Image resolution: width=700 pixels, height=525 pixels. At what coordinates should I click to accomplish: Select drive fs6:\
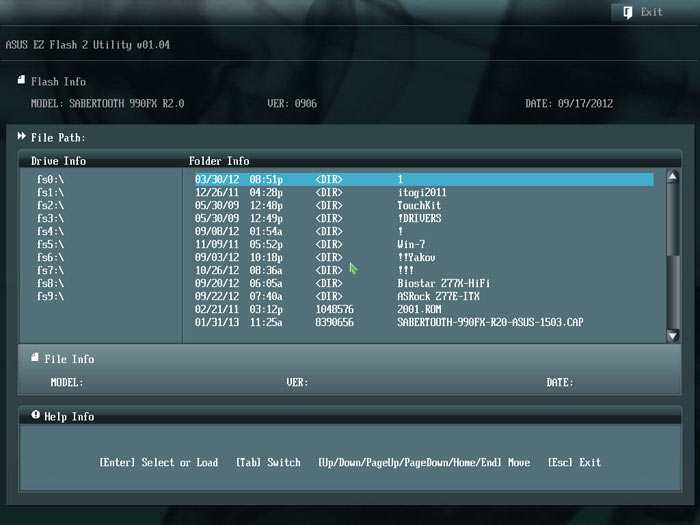pos(50,258)
